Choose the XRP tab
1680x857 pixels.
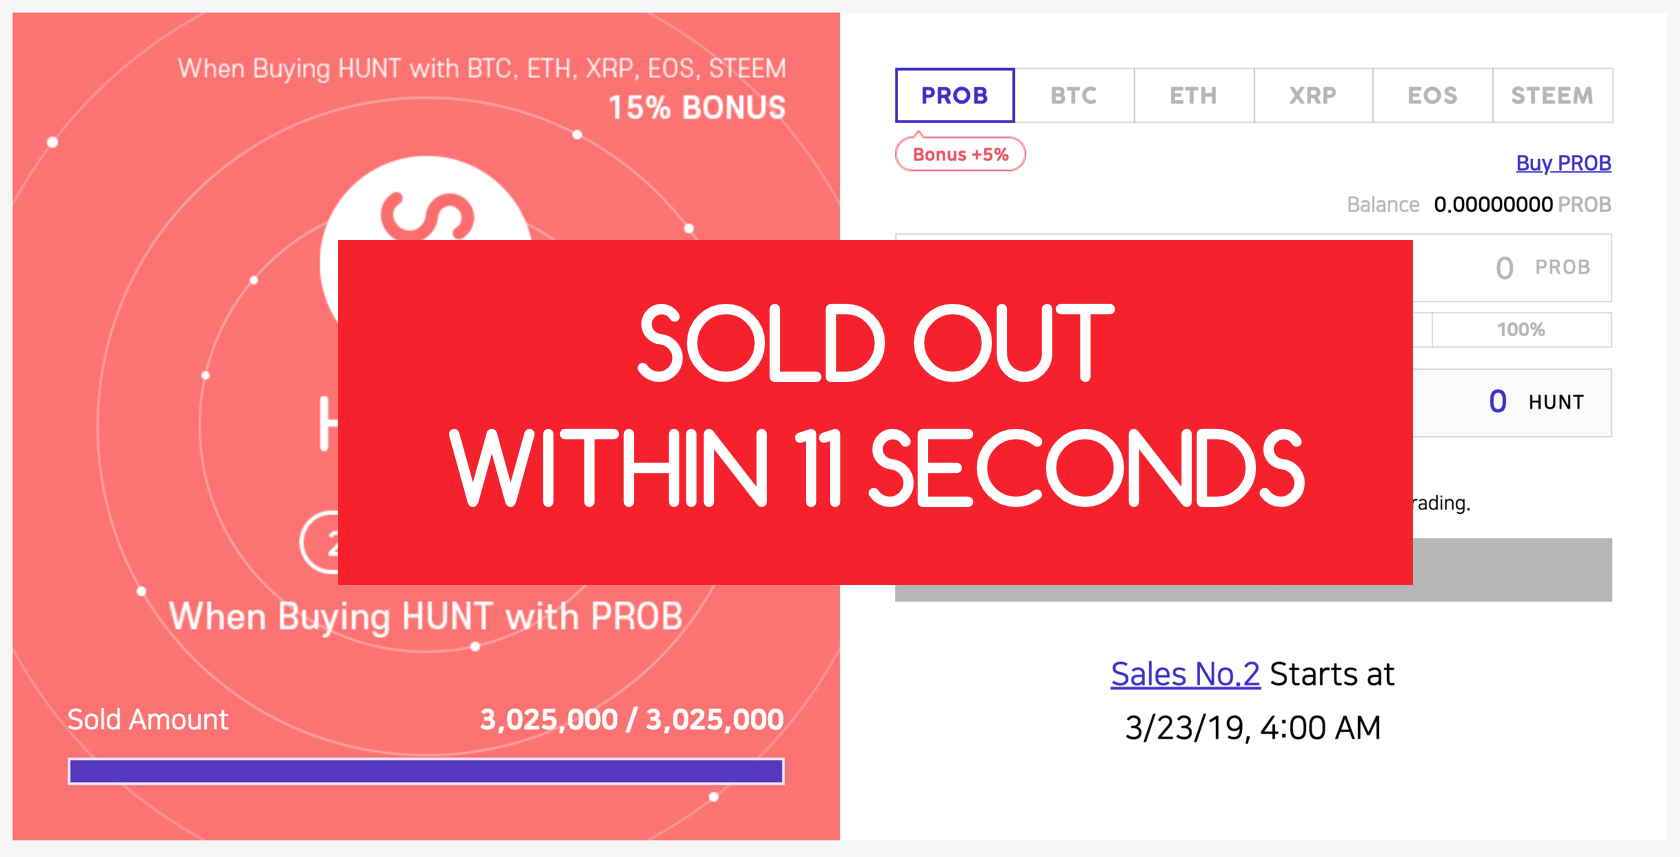point(1313,96)
